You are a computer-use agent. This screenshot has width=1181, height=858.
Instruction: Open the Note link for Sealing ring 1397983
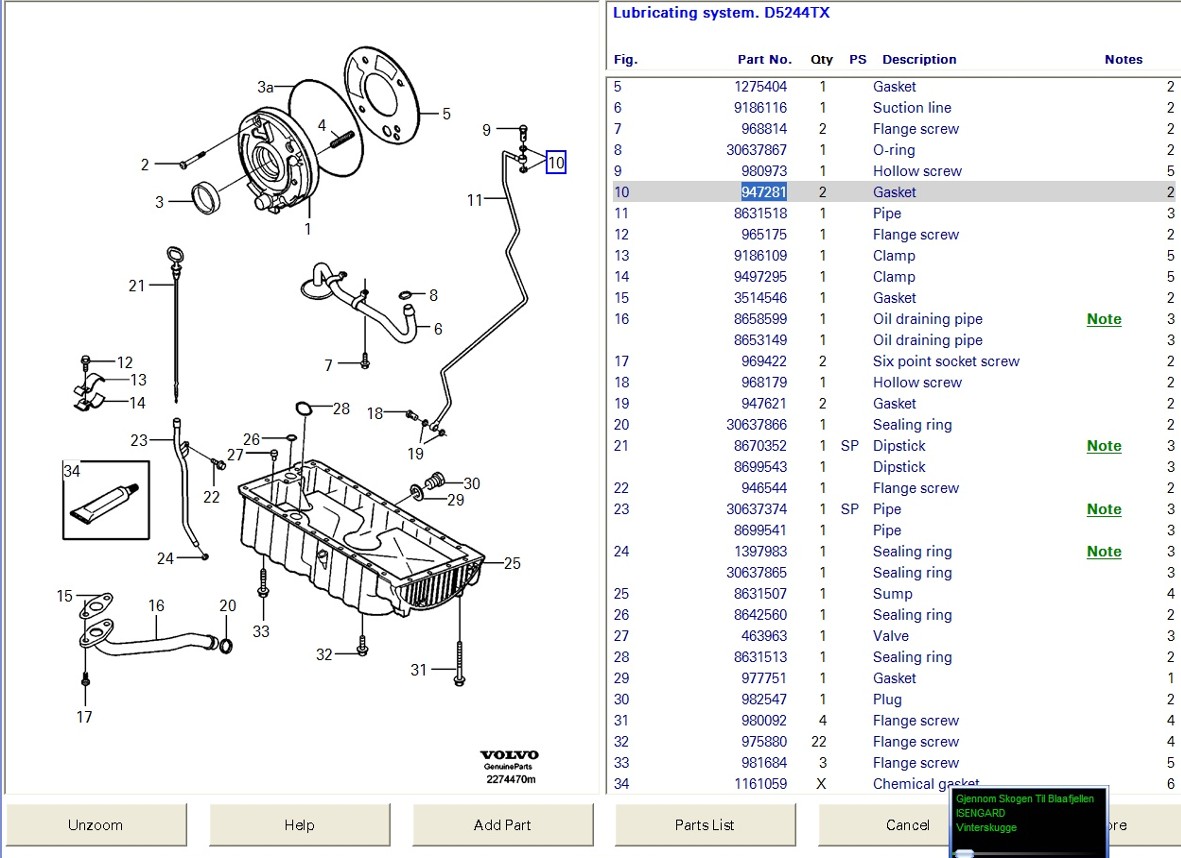(1103, 551)
